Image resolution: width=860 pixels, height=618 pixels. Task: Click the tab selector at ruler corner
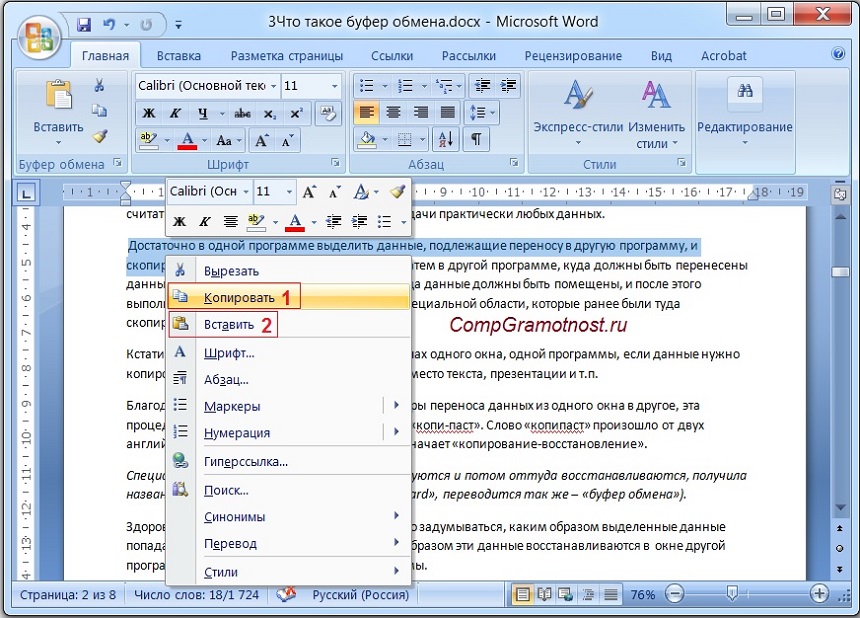[26, 193]
